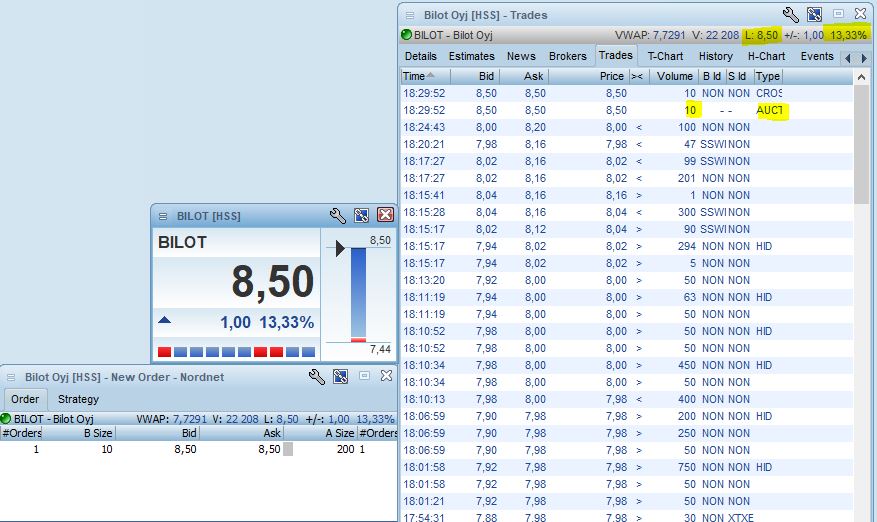Open New Order window hamburger menu icon
This screenshot has width=877, height=522.
11,378
